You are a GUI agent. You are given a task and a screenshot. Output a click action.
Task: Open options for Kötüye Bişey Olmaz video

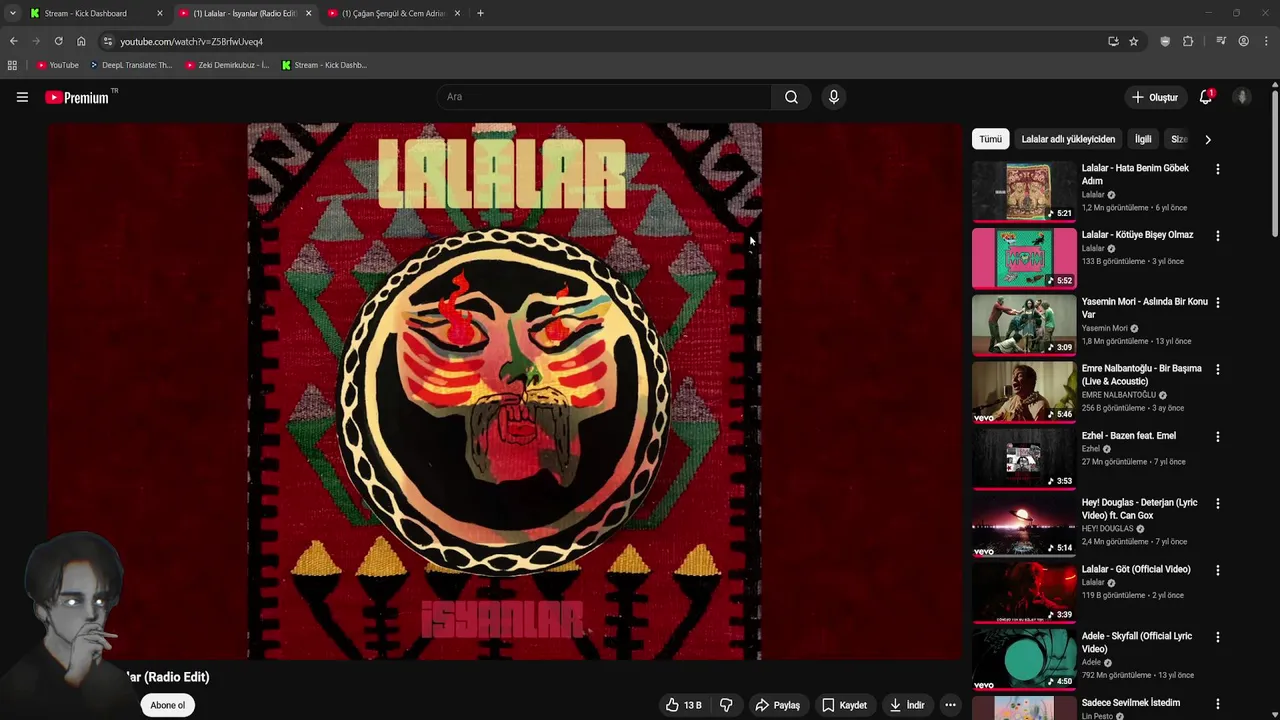point(1217,236)
